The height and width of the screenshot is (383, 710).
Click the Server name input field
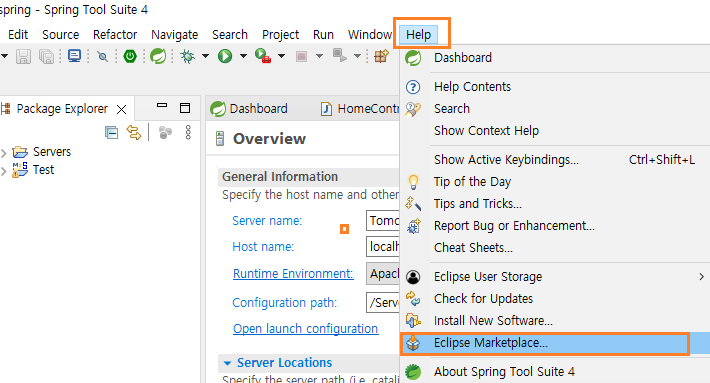[383, 221]
